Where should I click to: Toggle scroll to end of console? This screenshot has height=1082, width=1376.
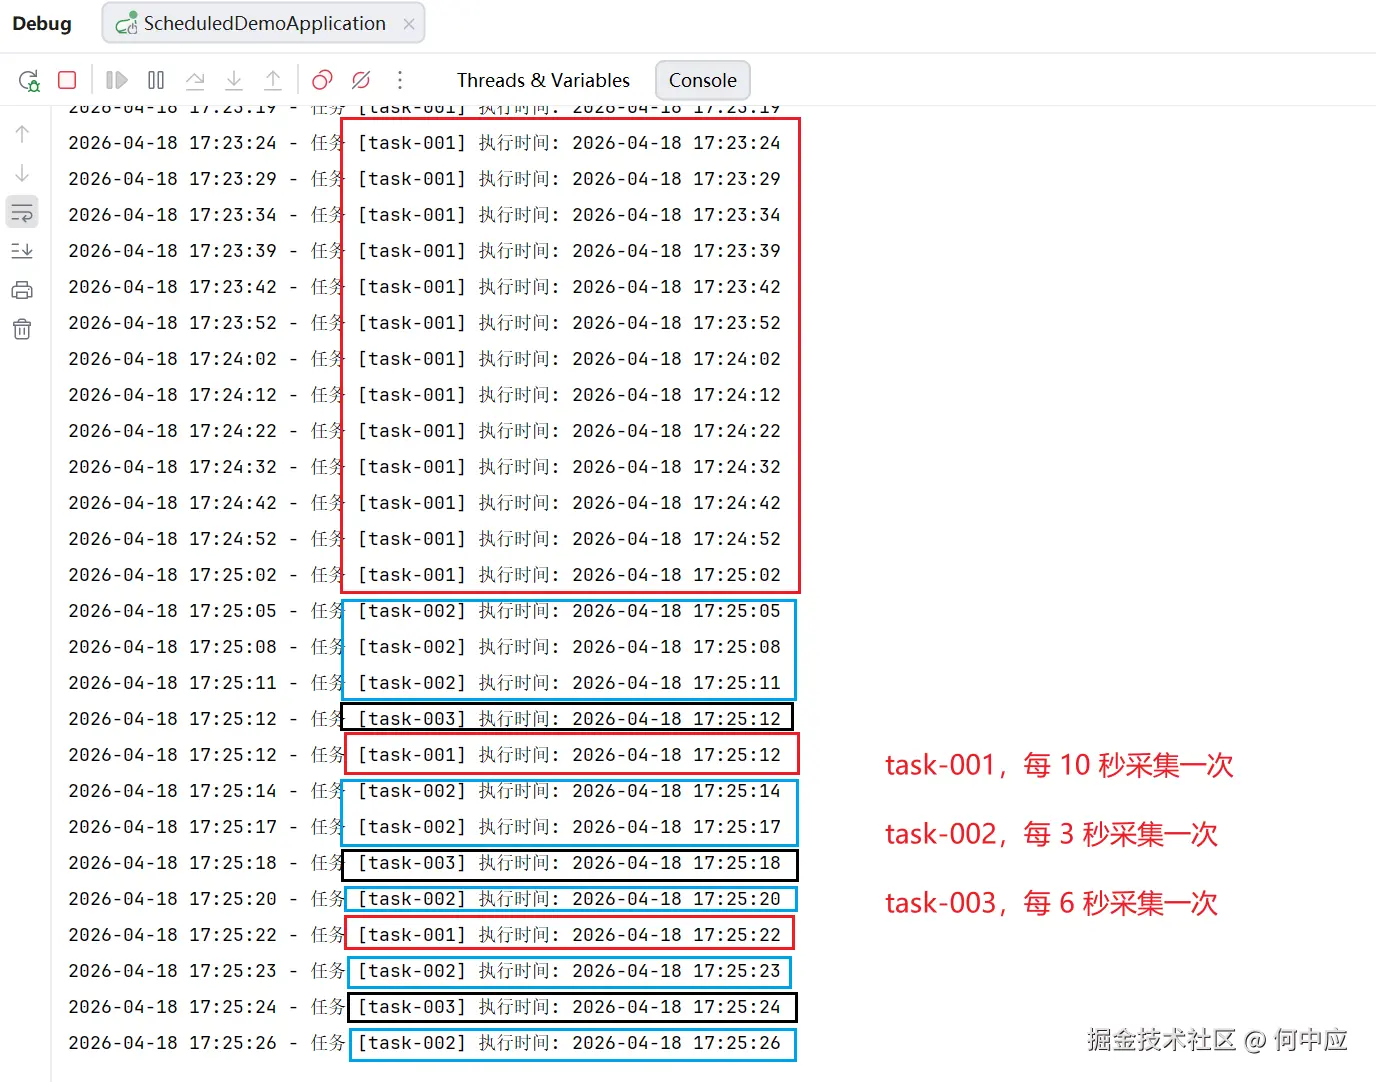pyautogui.click(x=22, y=251)
